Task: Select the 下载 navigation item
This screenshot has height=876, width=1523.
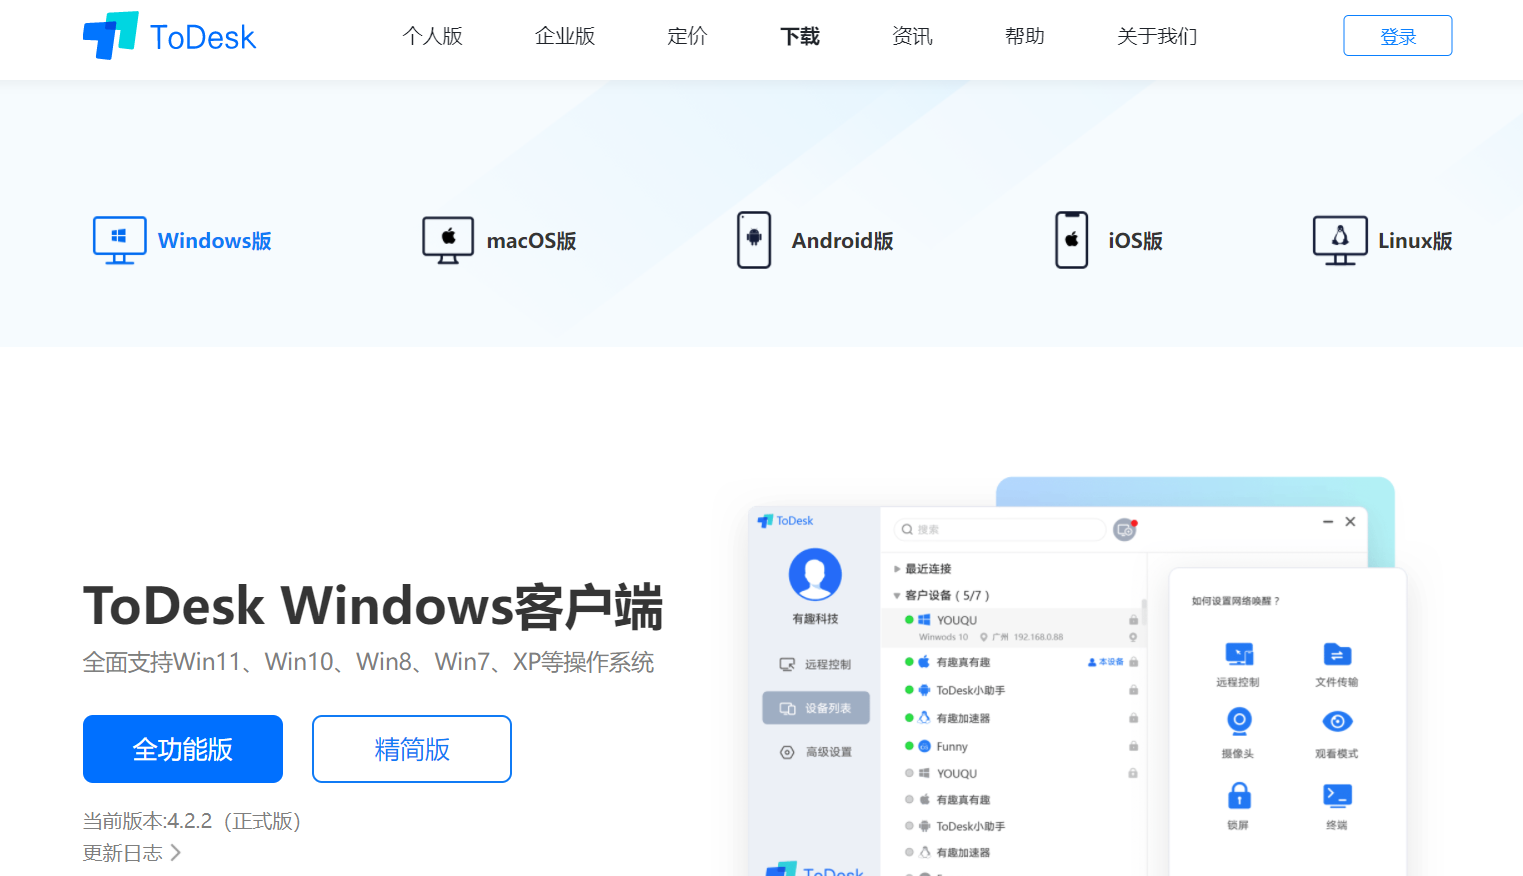Action: [800, 36]
